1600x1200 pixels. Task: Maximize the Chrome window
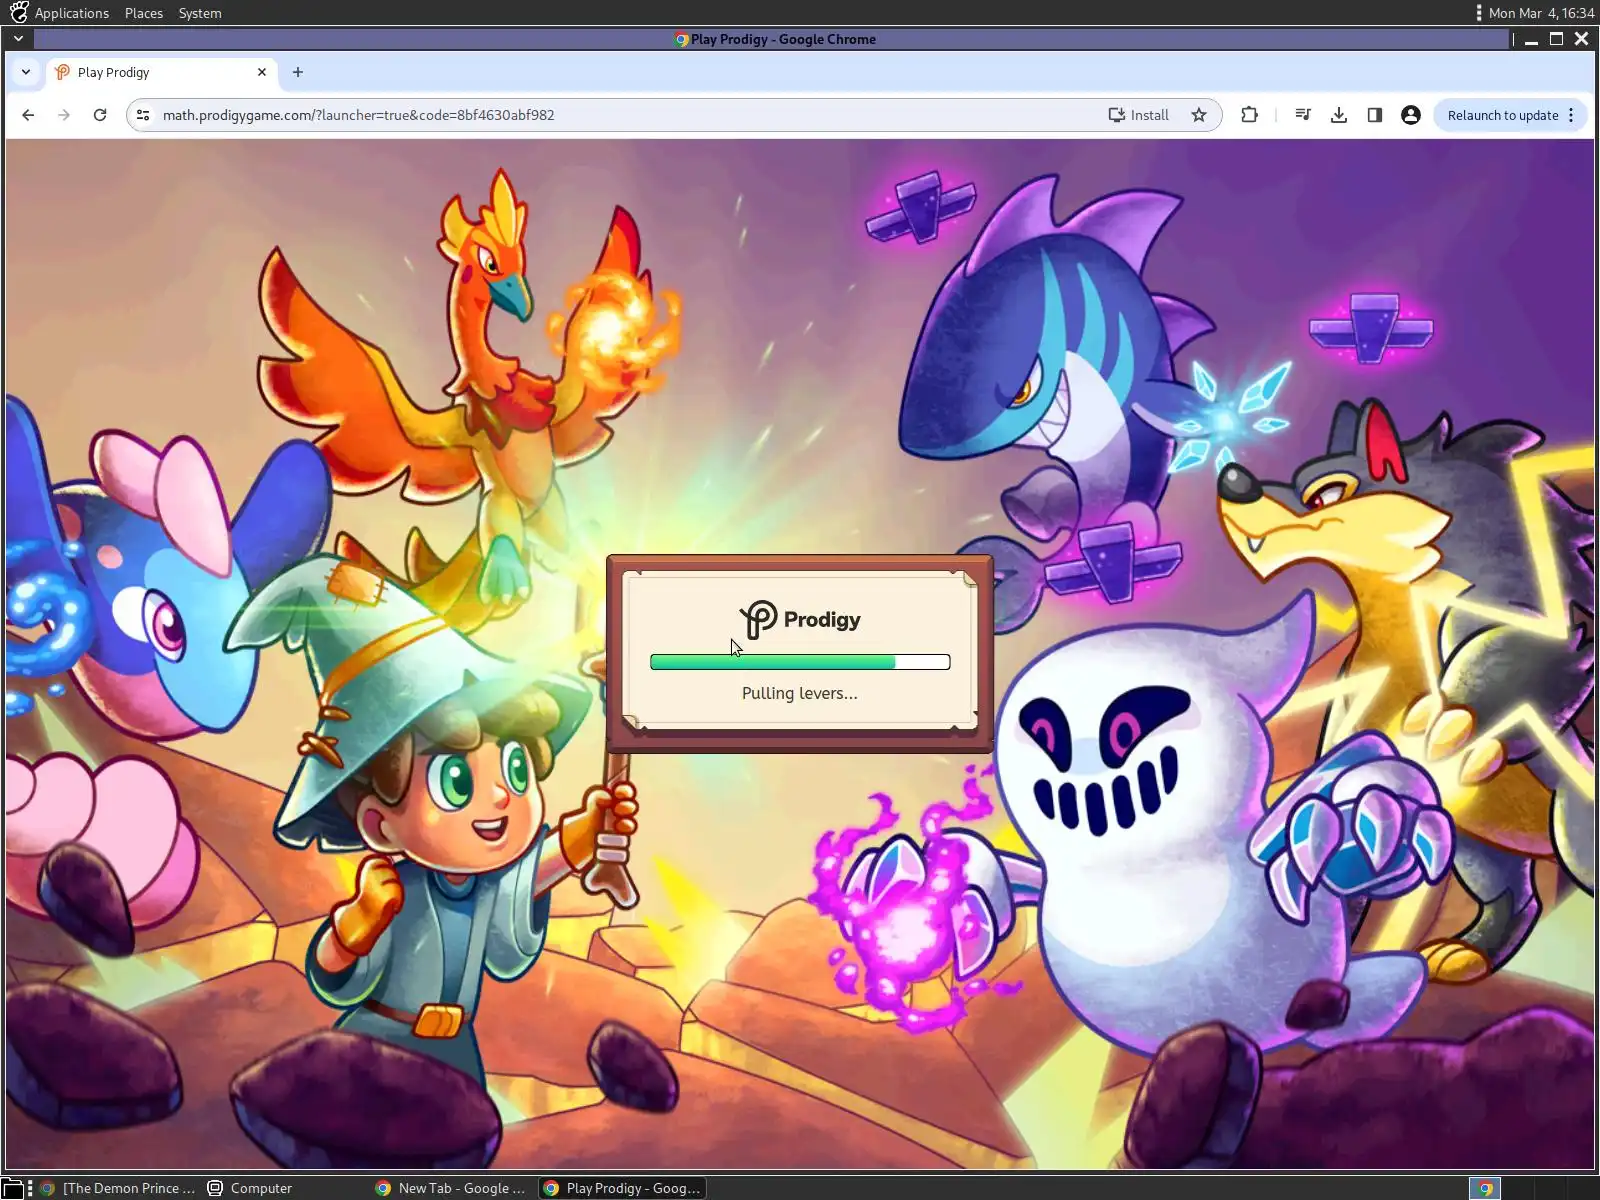[1556, 39]
